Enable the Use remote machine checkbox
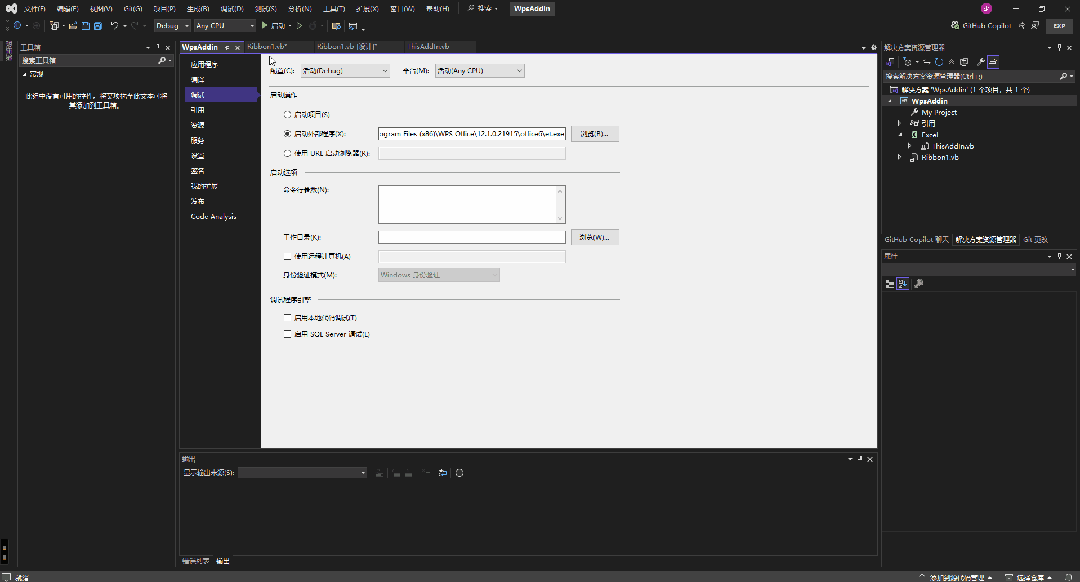Screen dimensions: 1080x582 (287, 256)
